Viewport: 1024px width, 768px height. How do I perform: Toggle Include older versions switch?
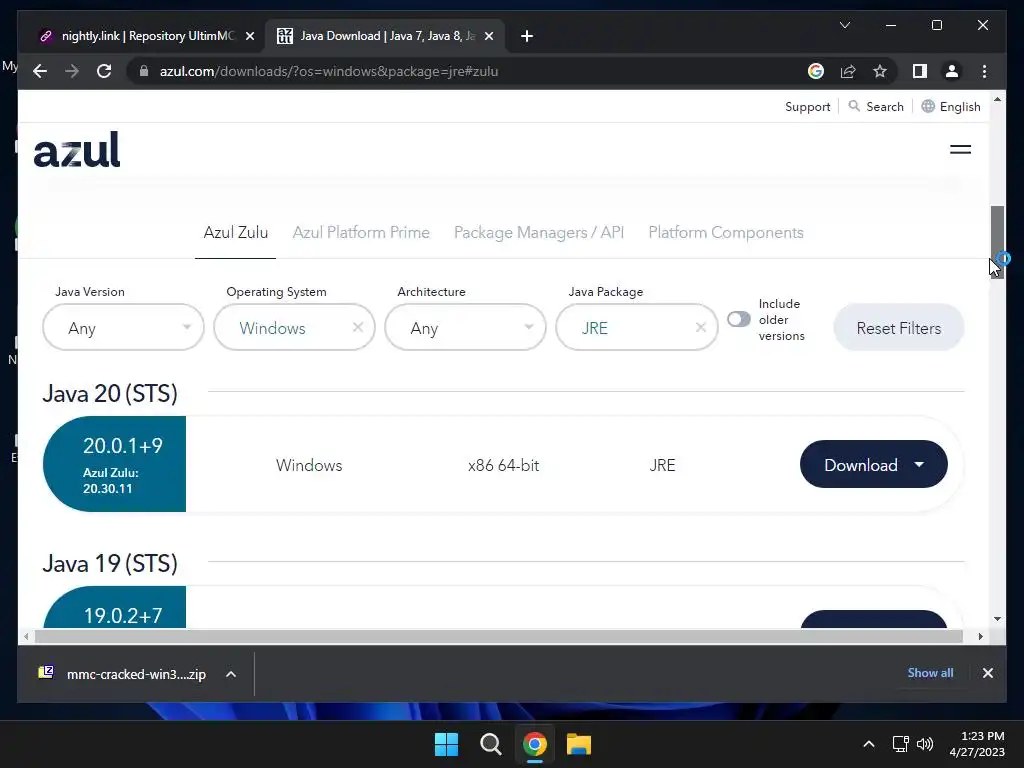[739, 319]
